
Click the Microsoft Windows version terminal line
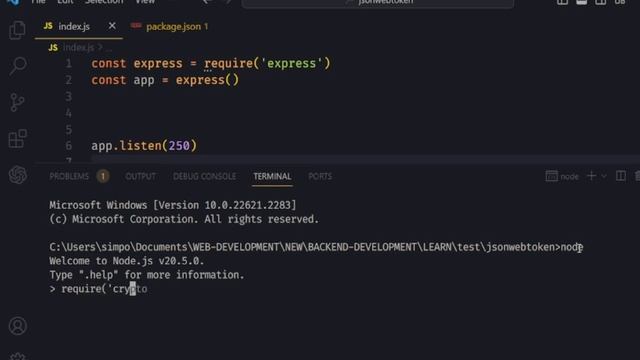(x=173, y=205)
